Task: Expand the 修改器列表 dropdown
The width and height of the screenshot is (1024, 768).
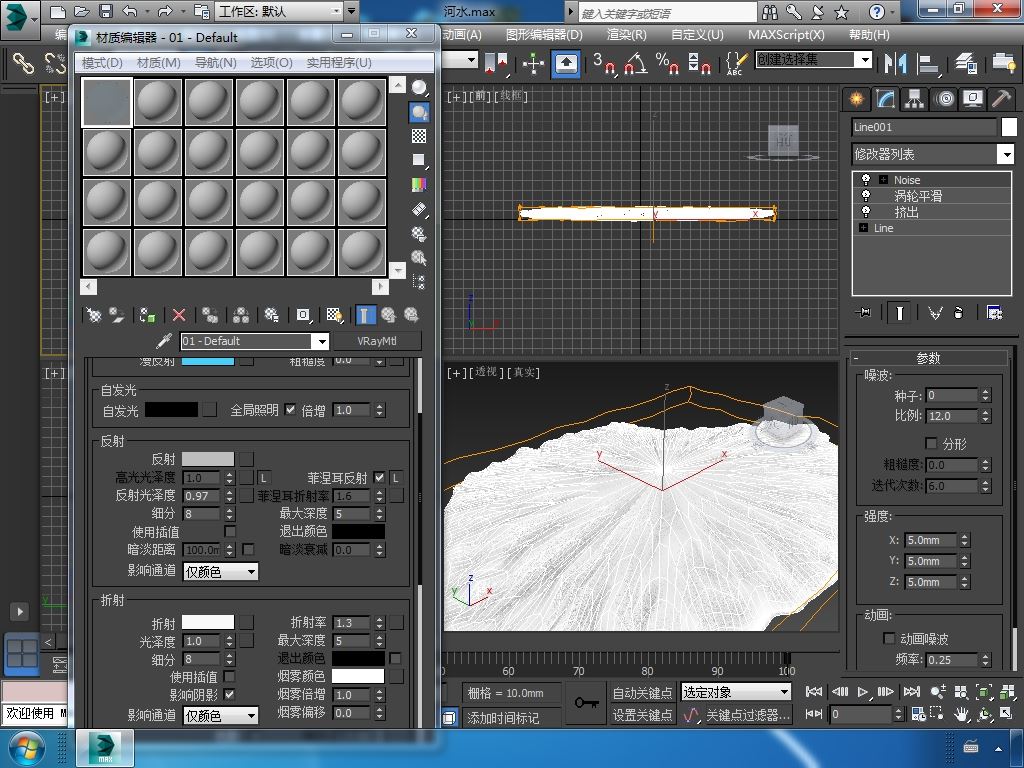Action: pos(1005,154)
